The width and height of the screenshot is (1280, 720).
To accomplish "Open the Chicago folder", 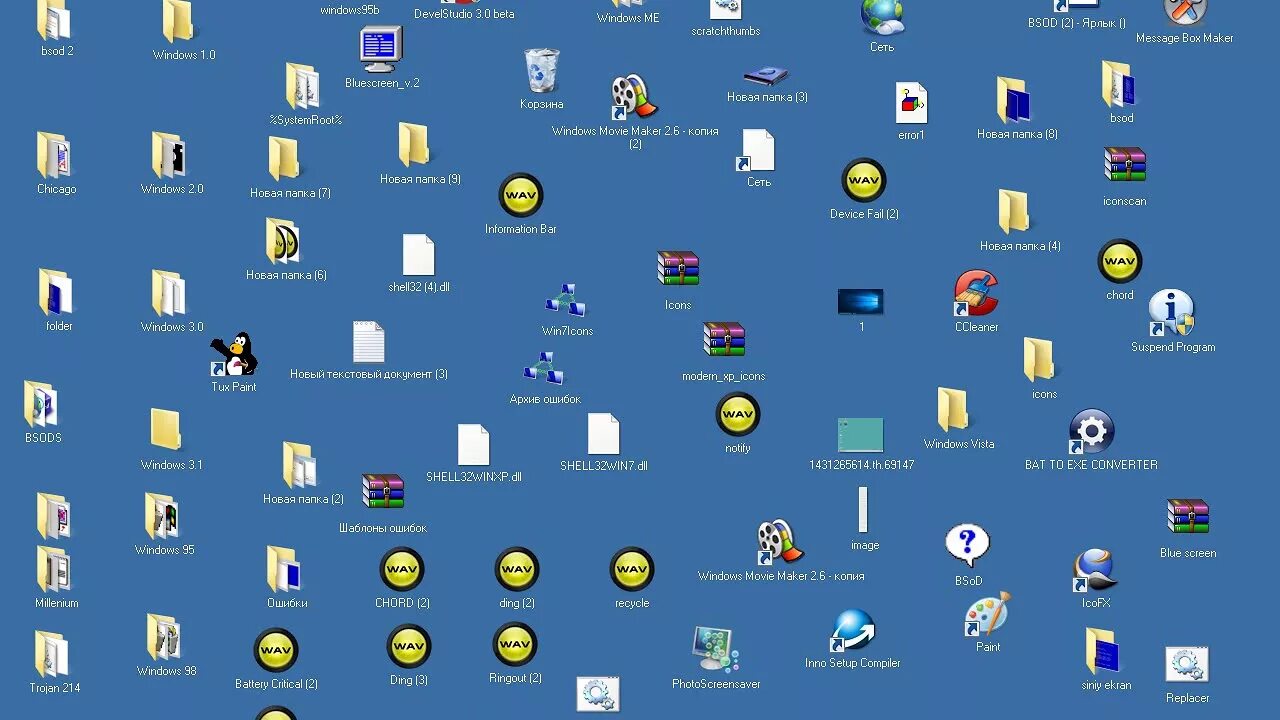I will (x=55, y=156).
